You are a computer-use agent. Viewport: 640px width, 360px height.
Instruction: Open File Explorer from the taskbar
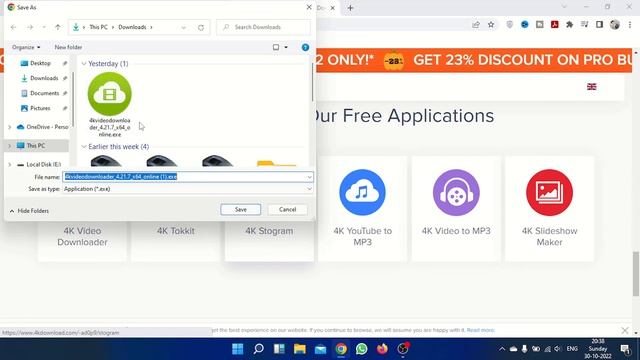[x=300, y=349]
